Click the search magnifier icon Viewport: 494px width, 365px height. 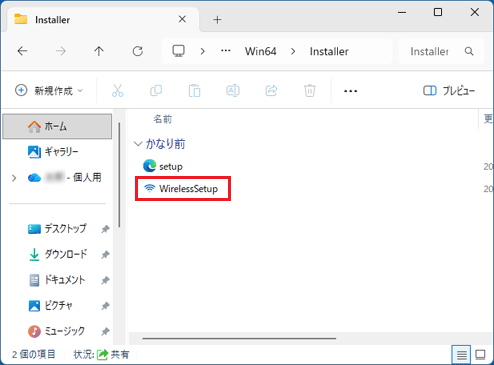pyautogui.click(x=469, y=51)
